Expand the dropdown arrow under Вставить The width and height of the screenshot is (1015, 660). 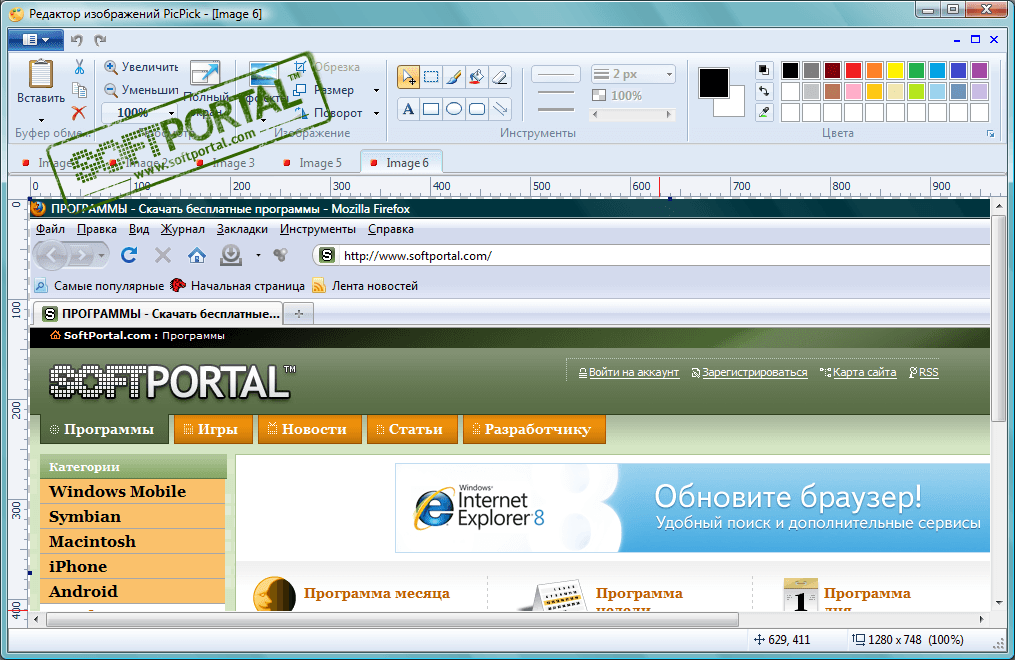point(41,120)
